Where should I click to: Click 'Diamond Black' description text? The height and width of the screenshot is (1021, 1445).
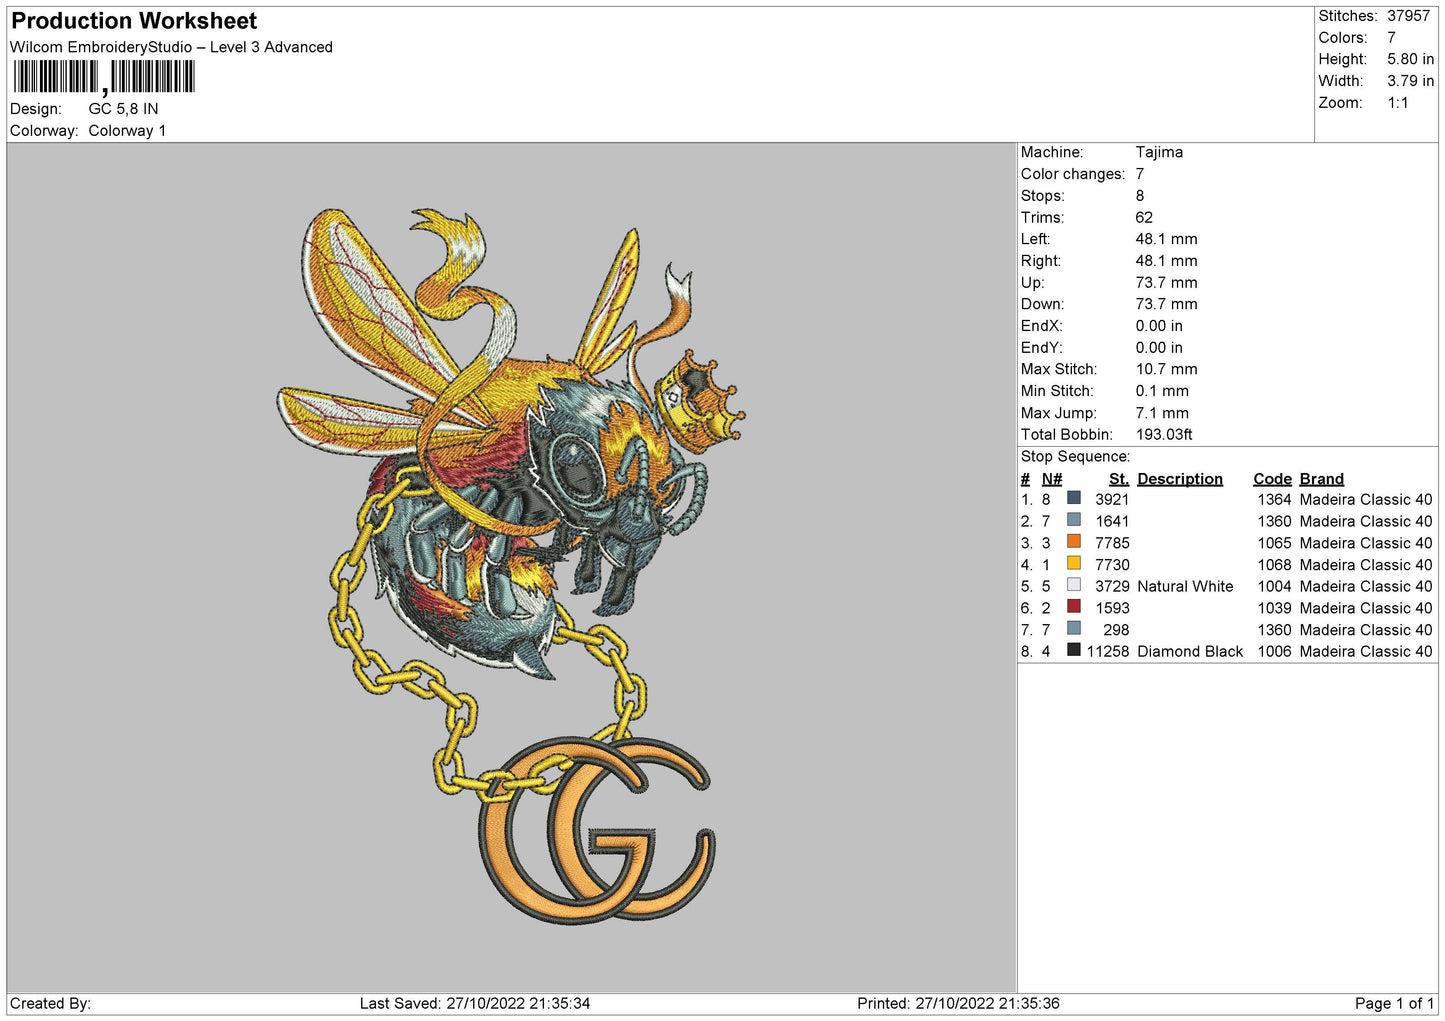(x=1190, y=651)
